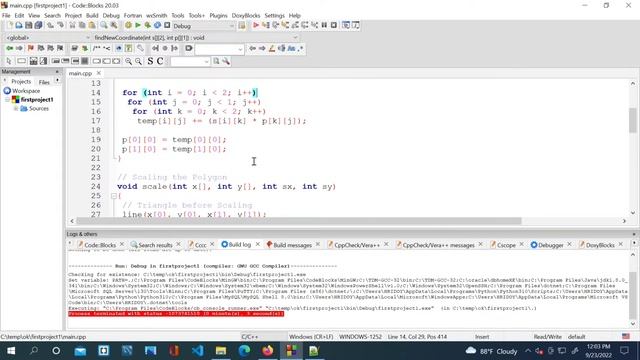Click the green Run icon
The height and width of the screenshot is (360, 640).
pos(138,25)
